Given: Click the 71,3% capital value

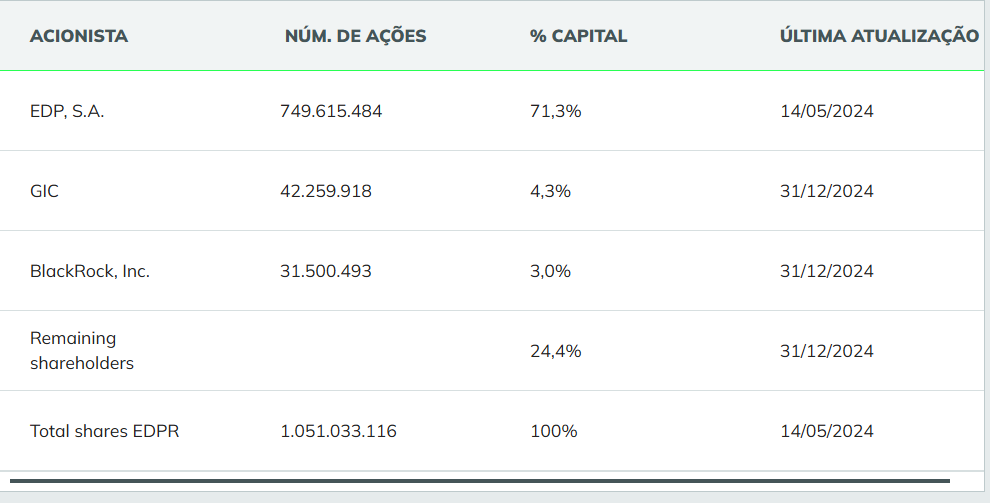Looking at the screenshot, I should point(555,111).
